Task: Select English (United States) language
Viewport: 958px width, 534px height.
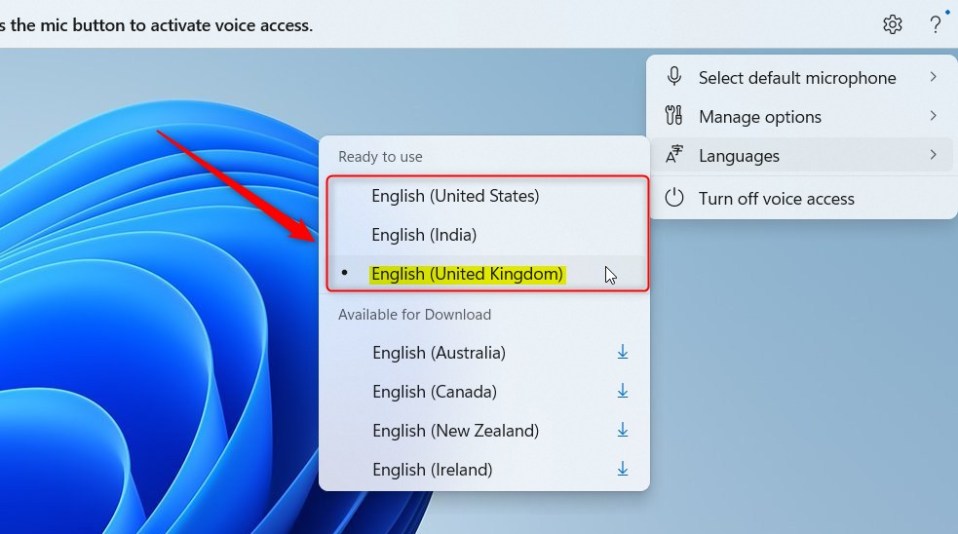Action: (x=486, y=196)
